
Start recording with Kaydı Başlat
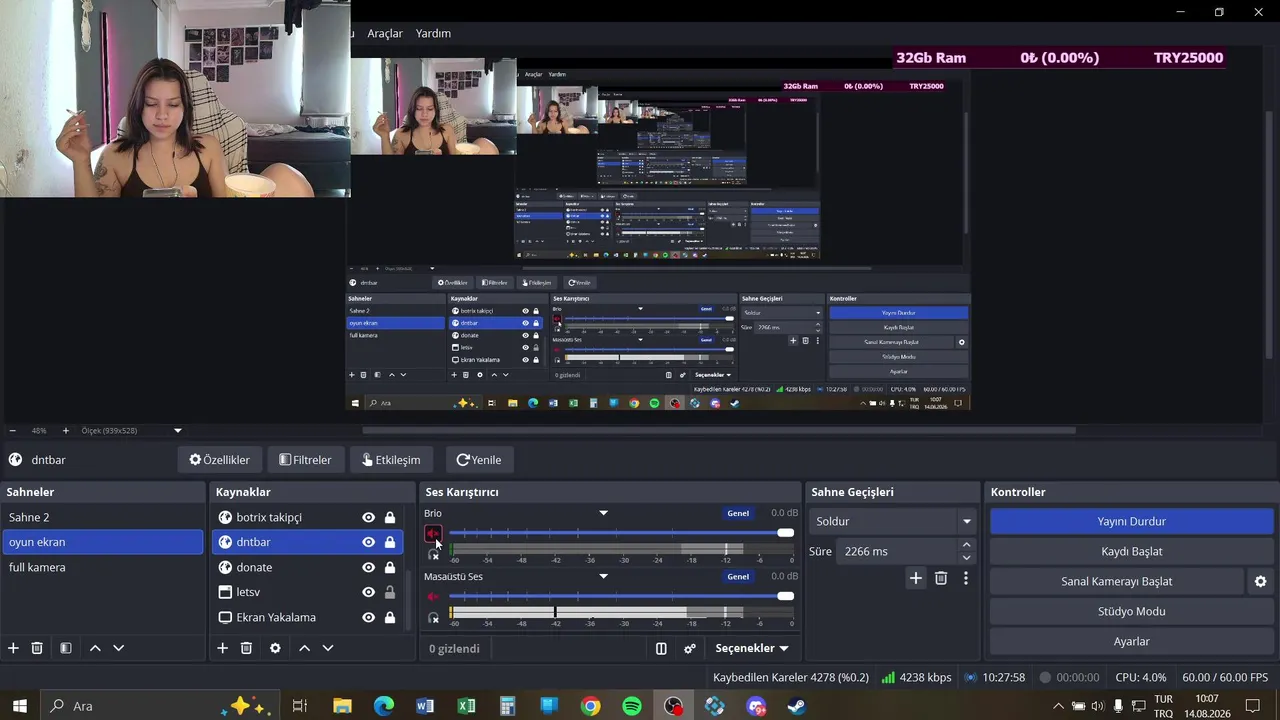point(1131,551)
